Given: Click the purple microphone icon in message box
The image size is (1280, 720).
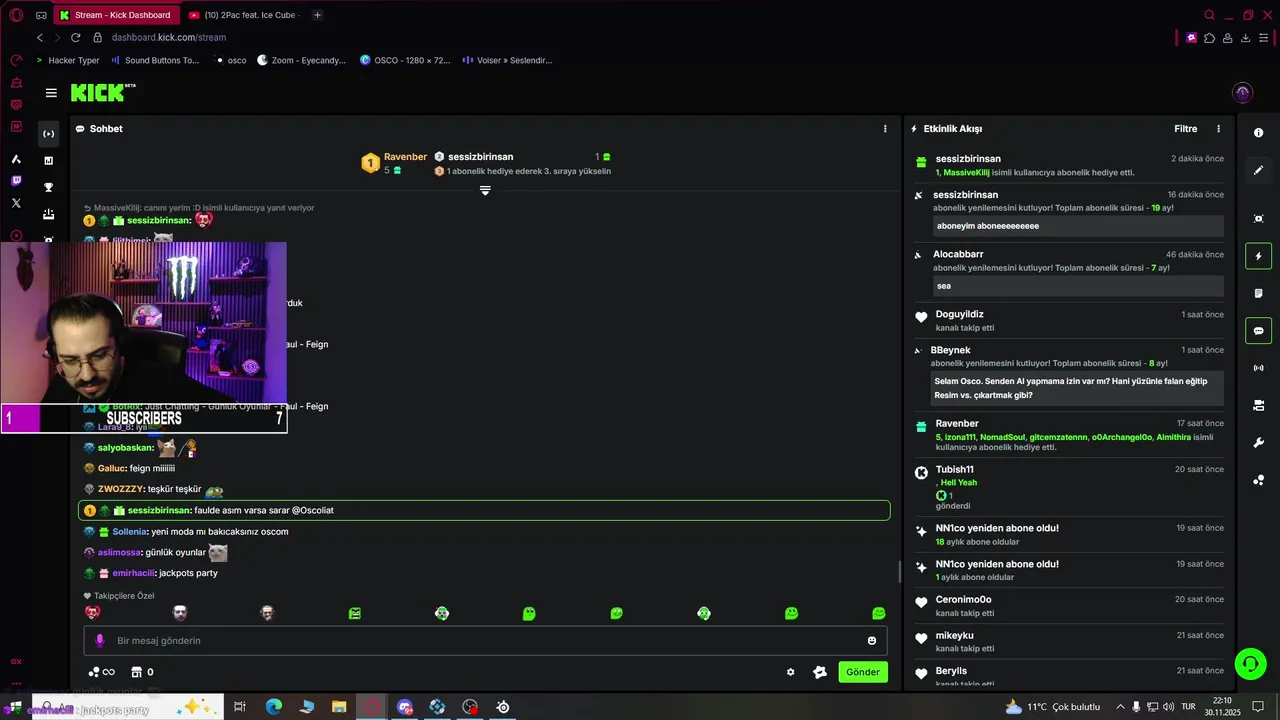Looking at the screenshot, I should point(99,641).
